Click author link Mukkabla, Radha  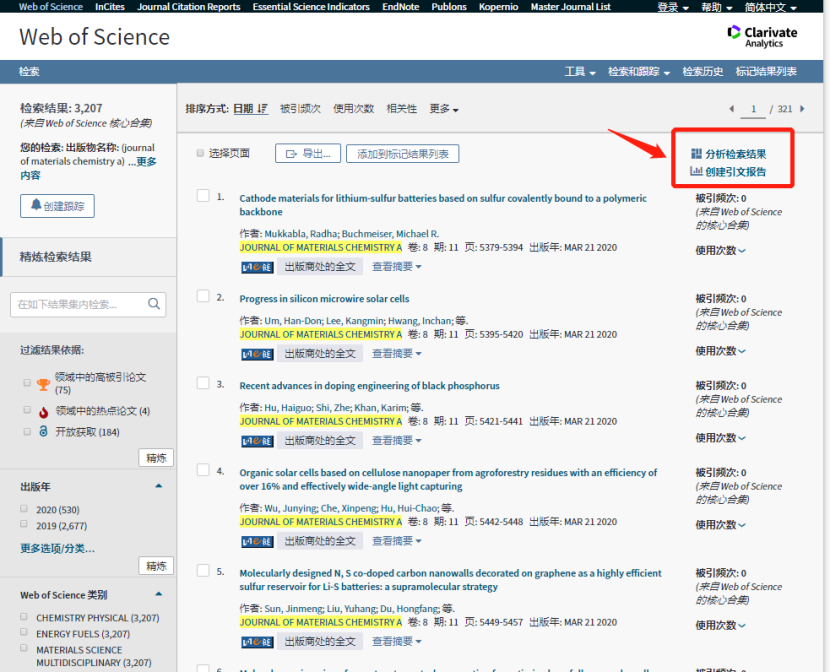(301, 233)
